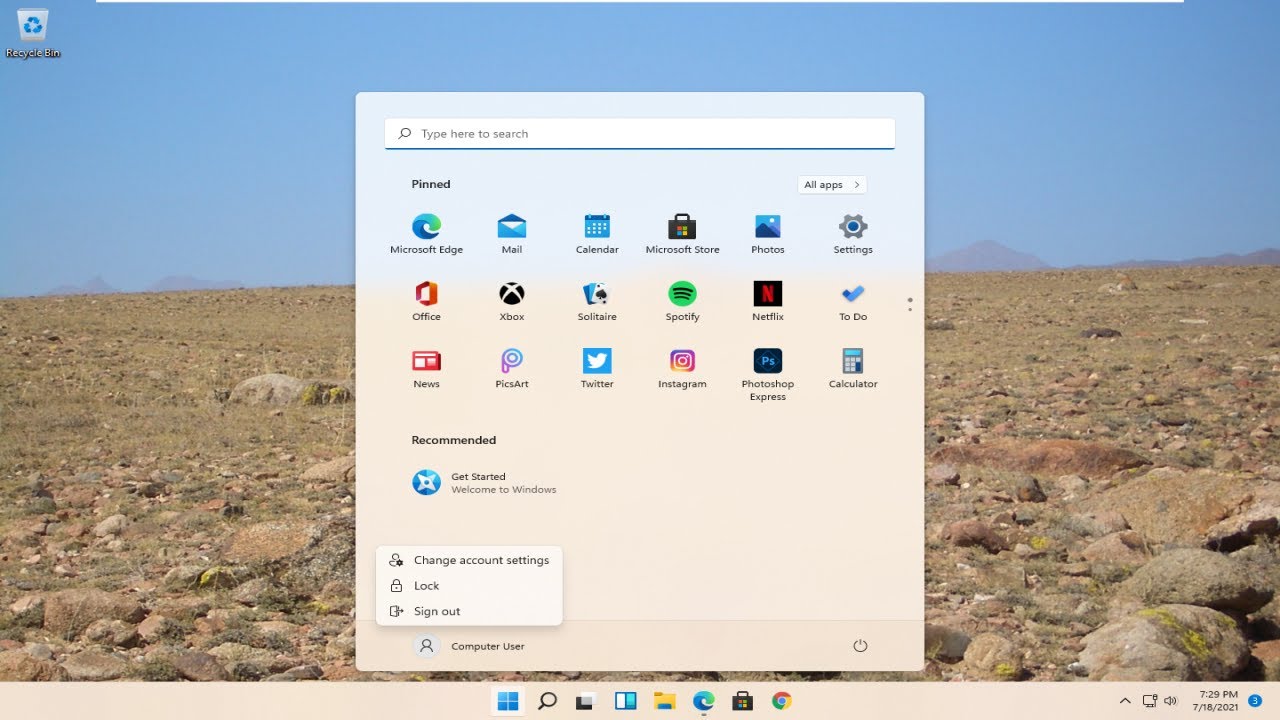
Task: Click the All apps button
Action: (x=832, y=184)
